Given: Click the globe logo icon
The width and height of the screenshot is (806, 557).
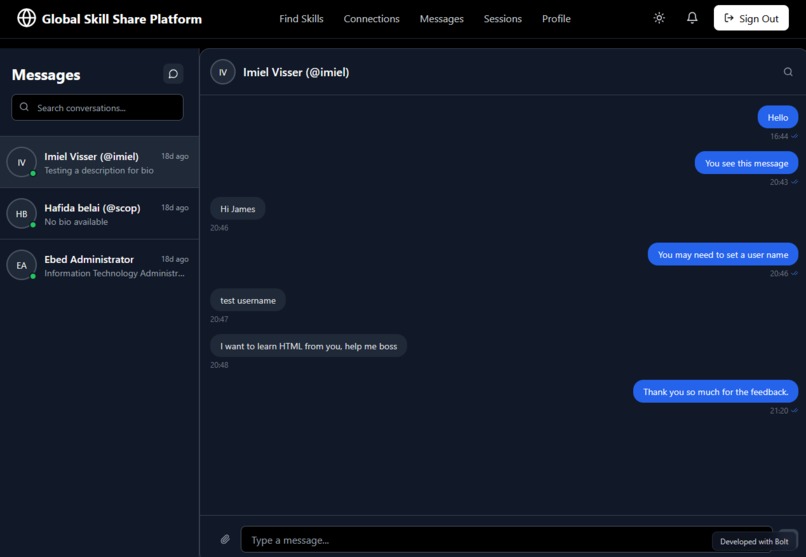Looking at the screenshot, I should (x=26, y=18).
